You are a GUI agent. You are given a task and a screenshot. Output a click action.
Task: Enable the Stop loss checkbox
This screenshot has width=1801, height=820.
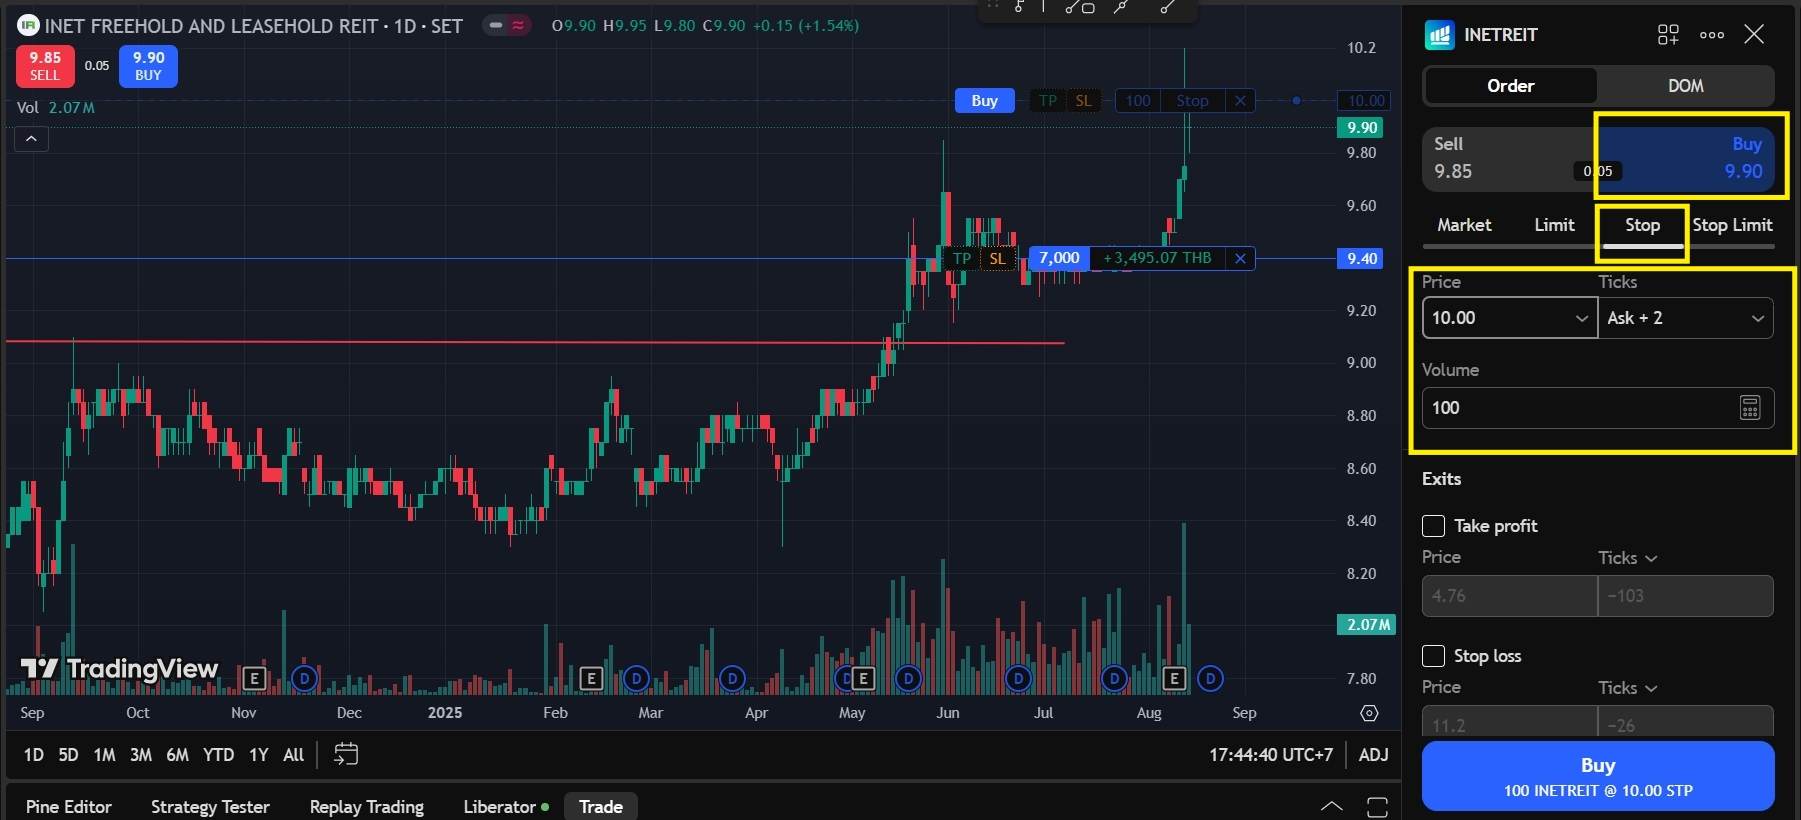point(1433,656)
